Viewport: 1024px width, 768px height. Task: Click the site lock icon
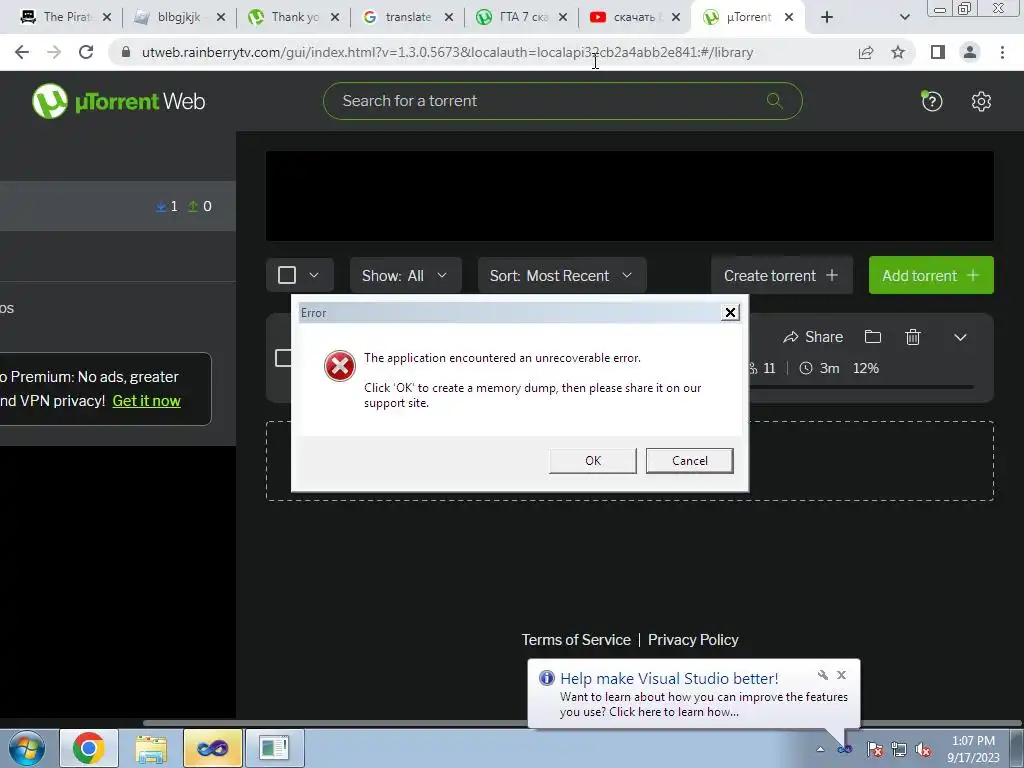click(x=126, y=52)
